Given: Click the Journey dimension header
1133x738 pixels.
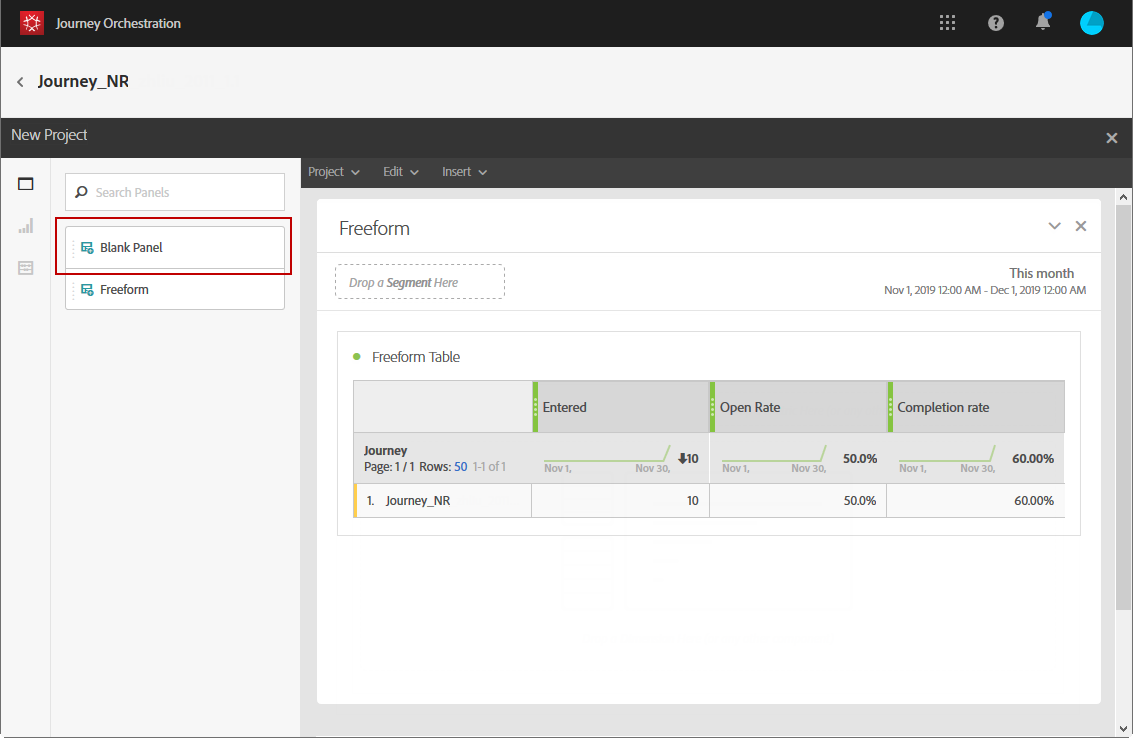Looking at the screenshot, I should pos(385,450).
